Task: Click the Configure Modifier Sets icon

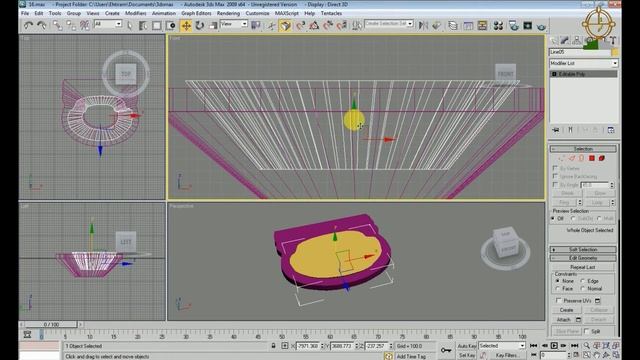Action: (x=611, y=130)
